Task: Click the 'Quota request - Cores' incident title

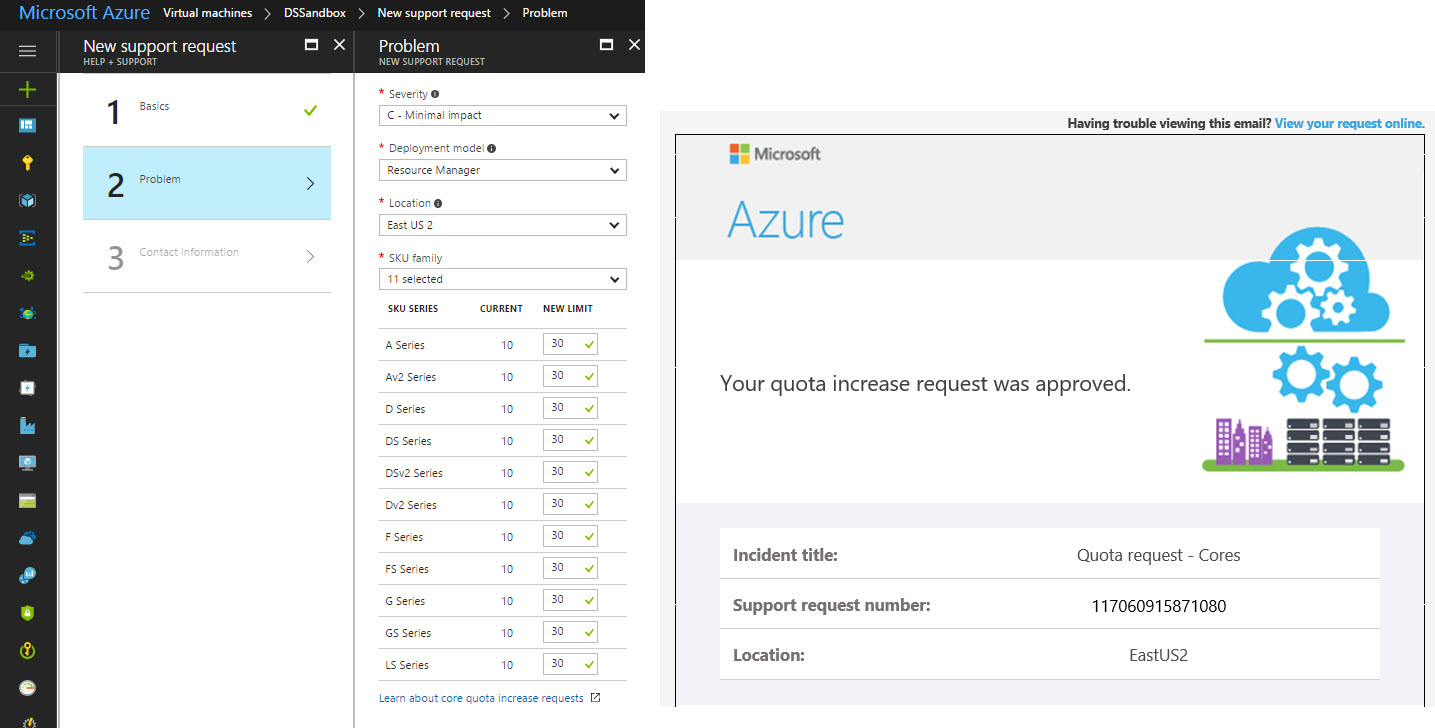Action: point(1159,555)
